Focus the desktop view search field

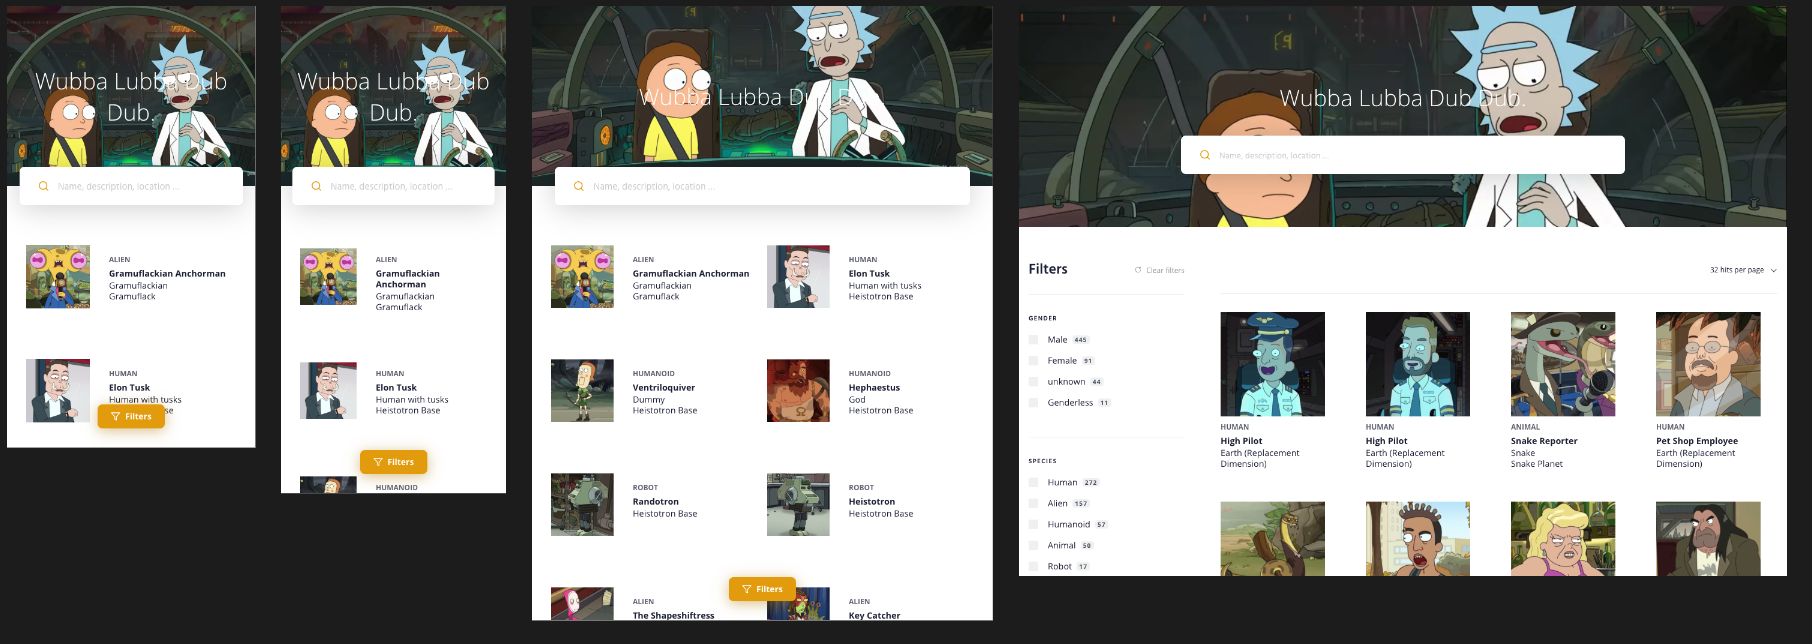(1402, 155)
